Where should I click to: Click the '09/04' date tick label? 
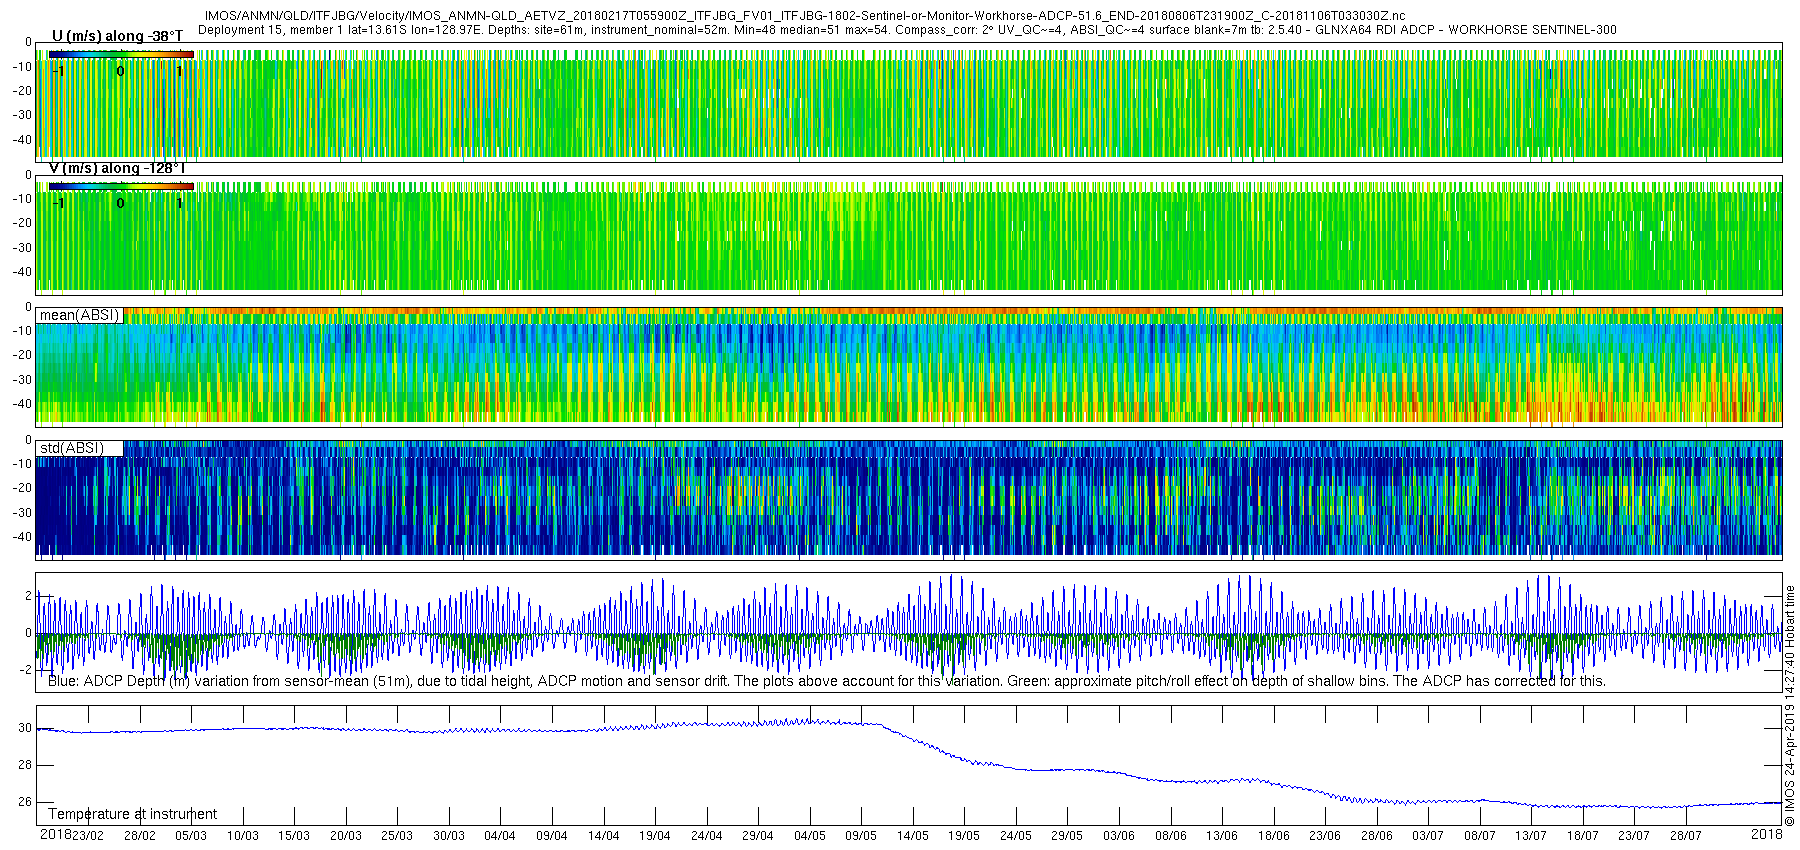(552, 835)
